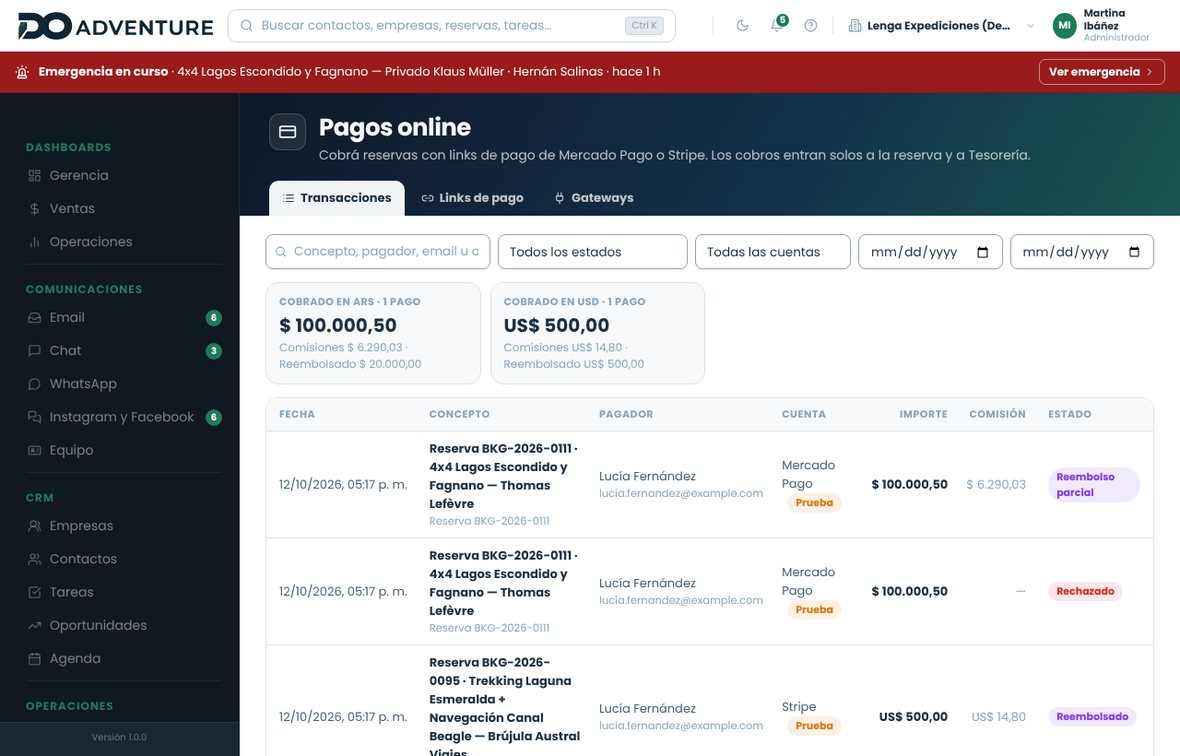Click the Reembolso parcial status badge

pos(1093,484)
